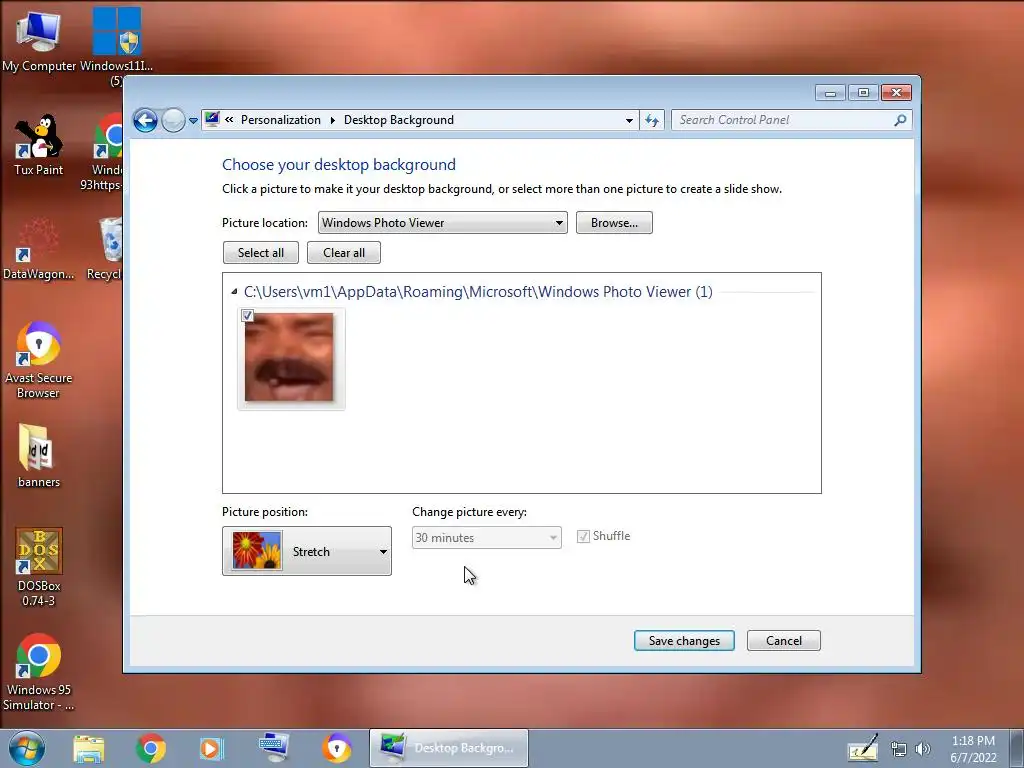The image size is (1024, 768).
Task: Click the Clear all button
Action: click(344, 253)
